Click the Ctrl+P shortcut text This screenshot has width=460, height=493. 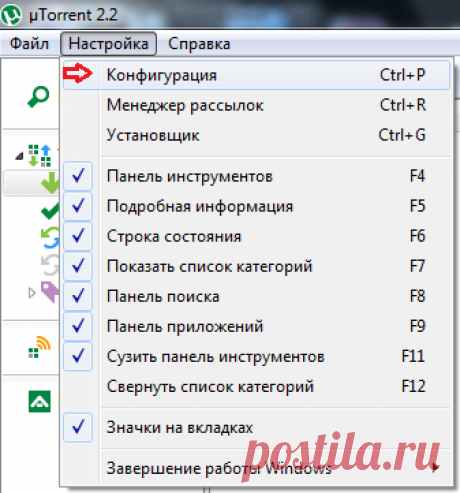tap(403, 75)
